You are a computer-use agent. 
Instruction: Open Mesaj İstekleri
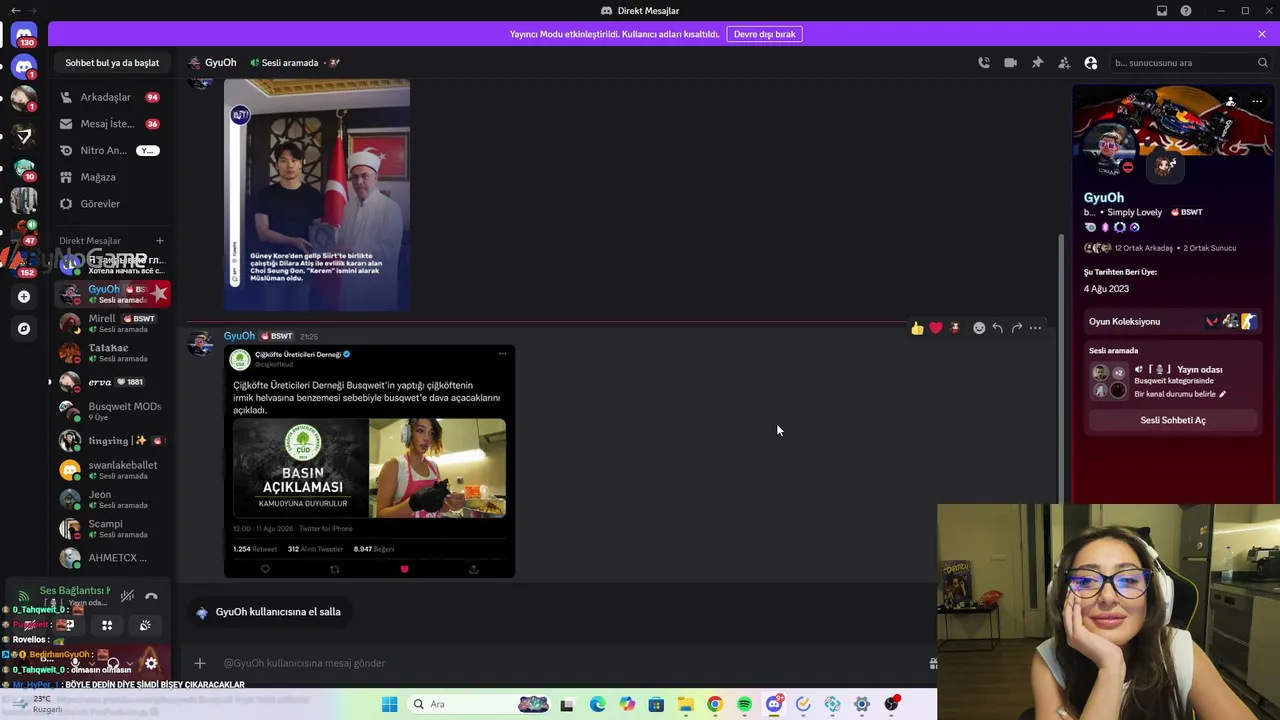(x=112, y=124)
